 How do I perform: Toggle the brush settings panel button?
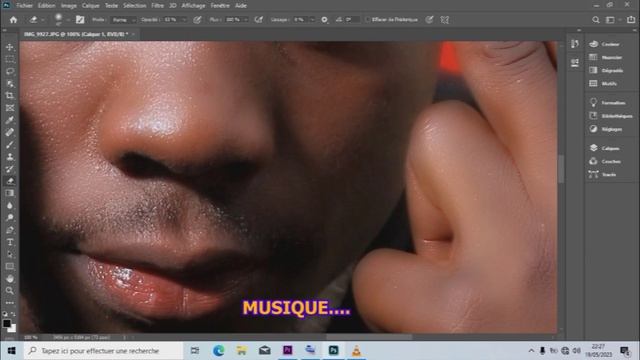(80, 20)
